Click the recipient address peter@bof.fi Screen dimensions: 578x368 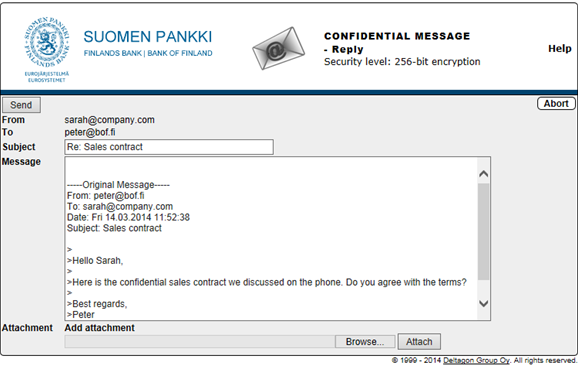[90, 132]
